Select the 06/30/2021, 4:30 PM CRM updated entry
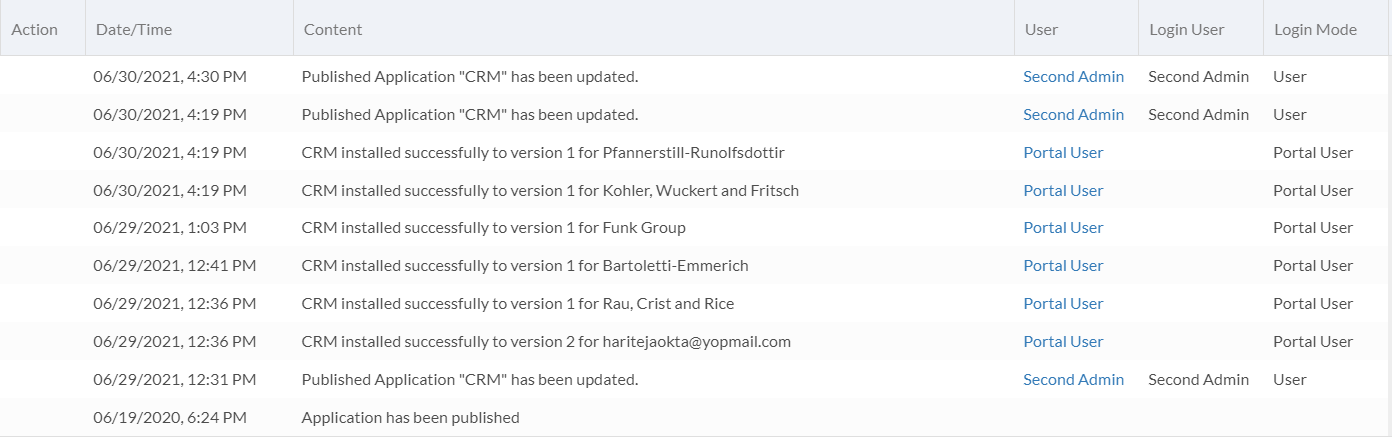The height and width of the screenshot is (445, 1392). coord(696,76)
